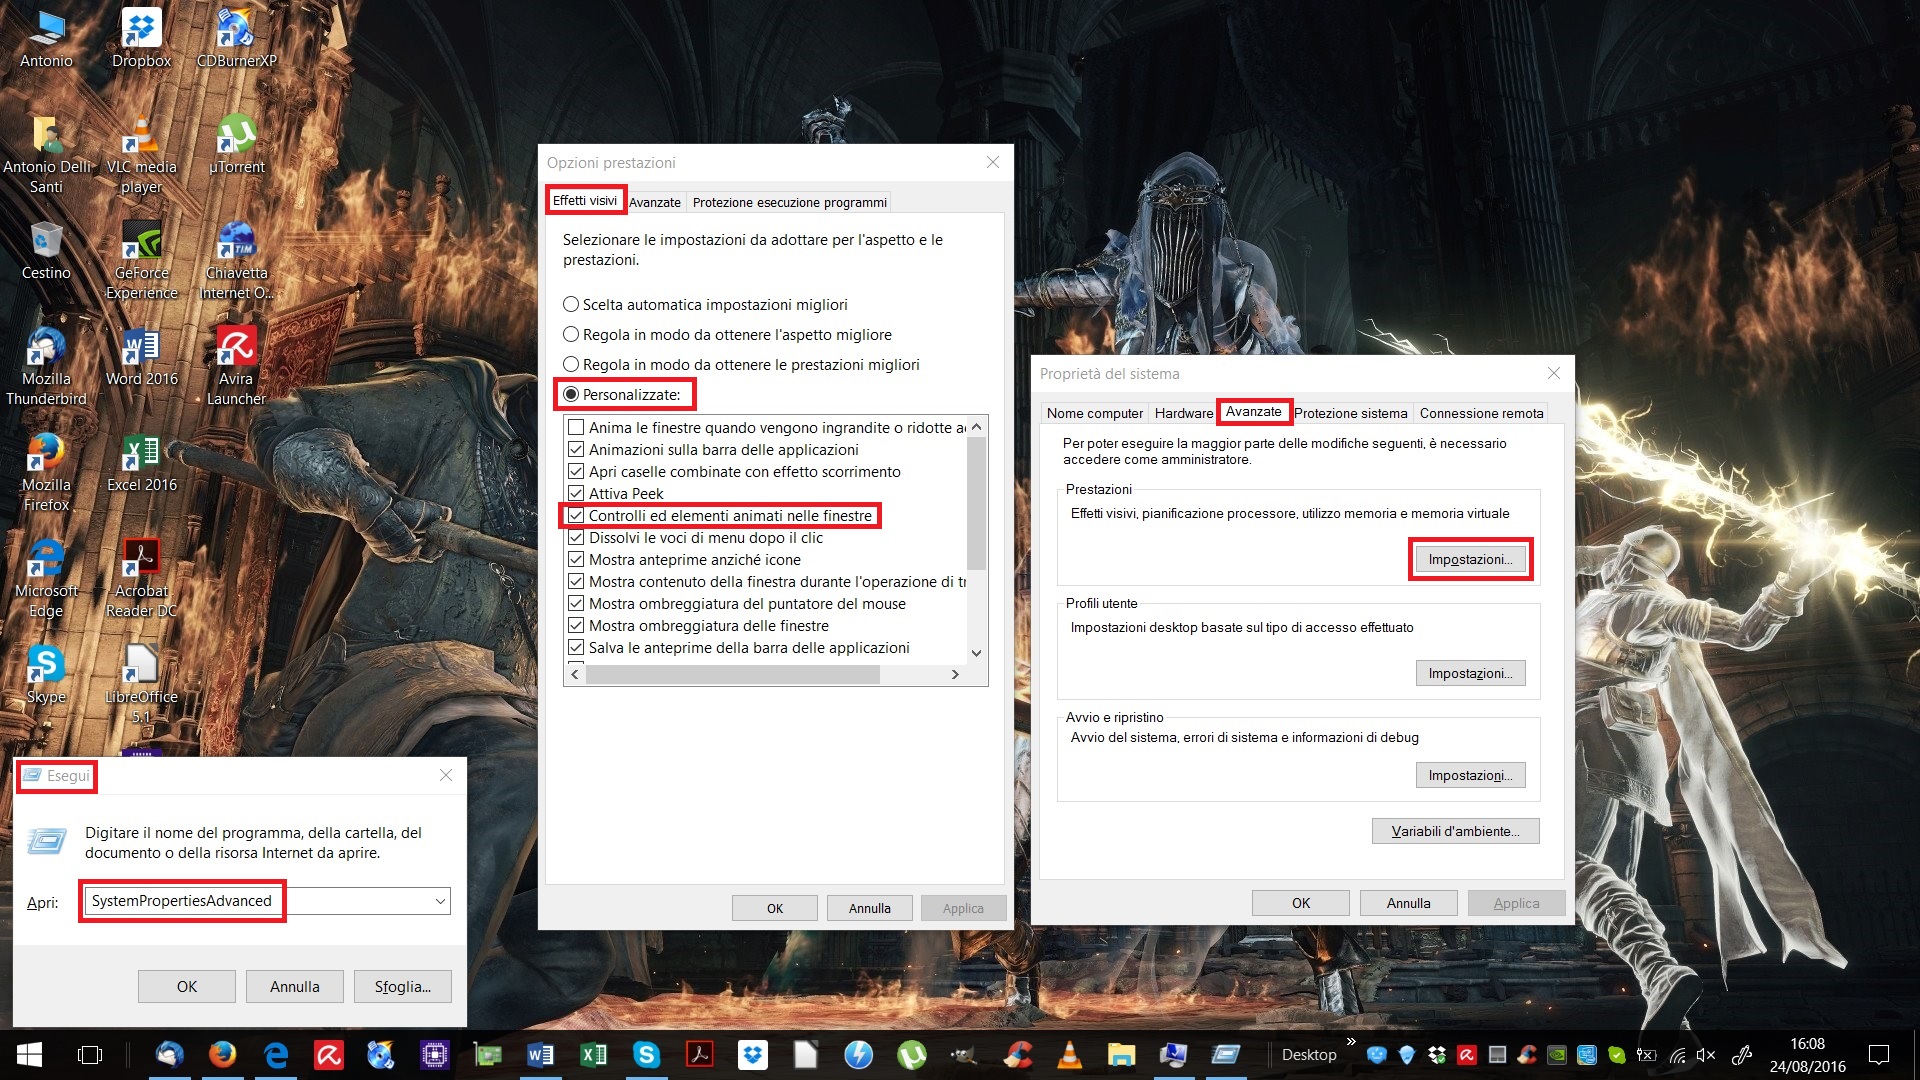This screenshot has width=1920, height=1080.
Task: Select the VLC media player desktop icon
Action: (x=141, y=155)
